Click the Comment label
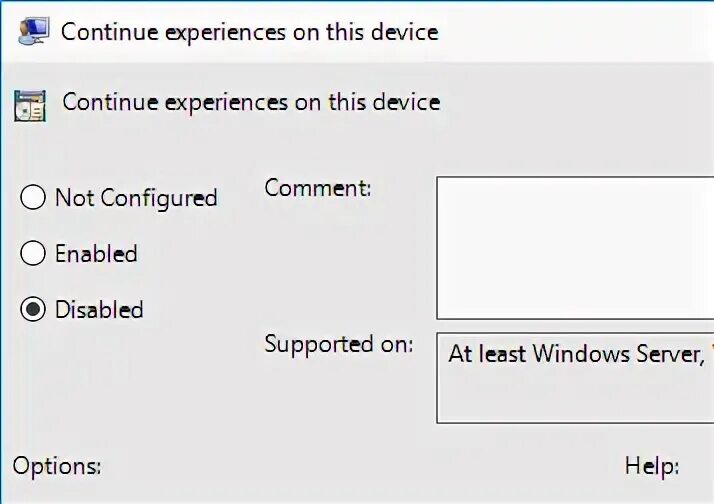This screenshot has width=714, height=504. (317, 187)
